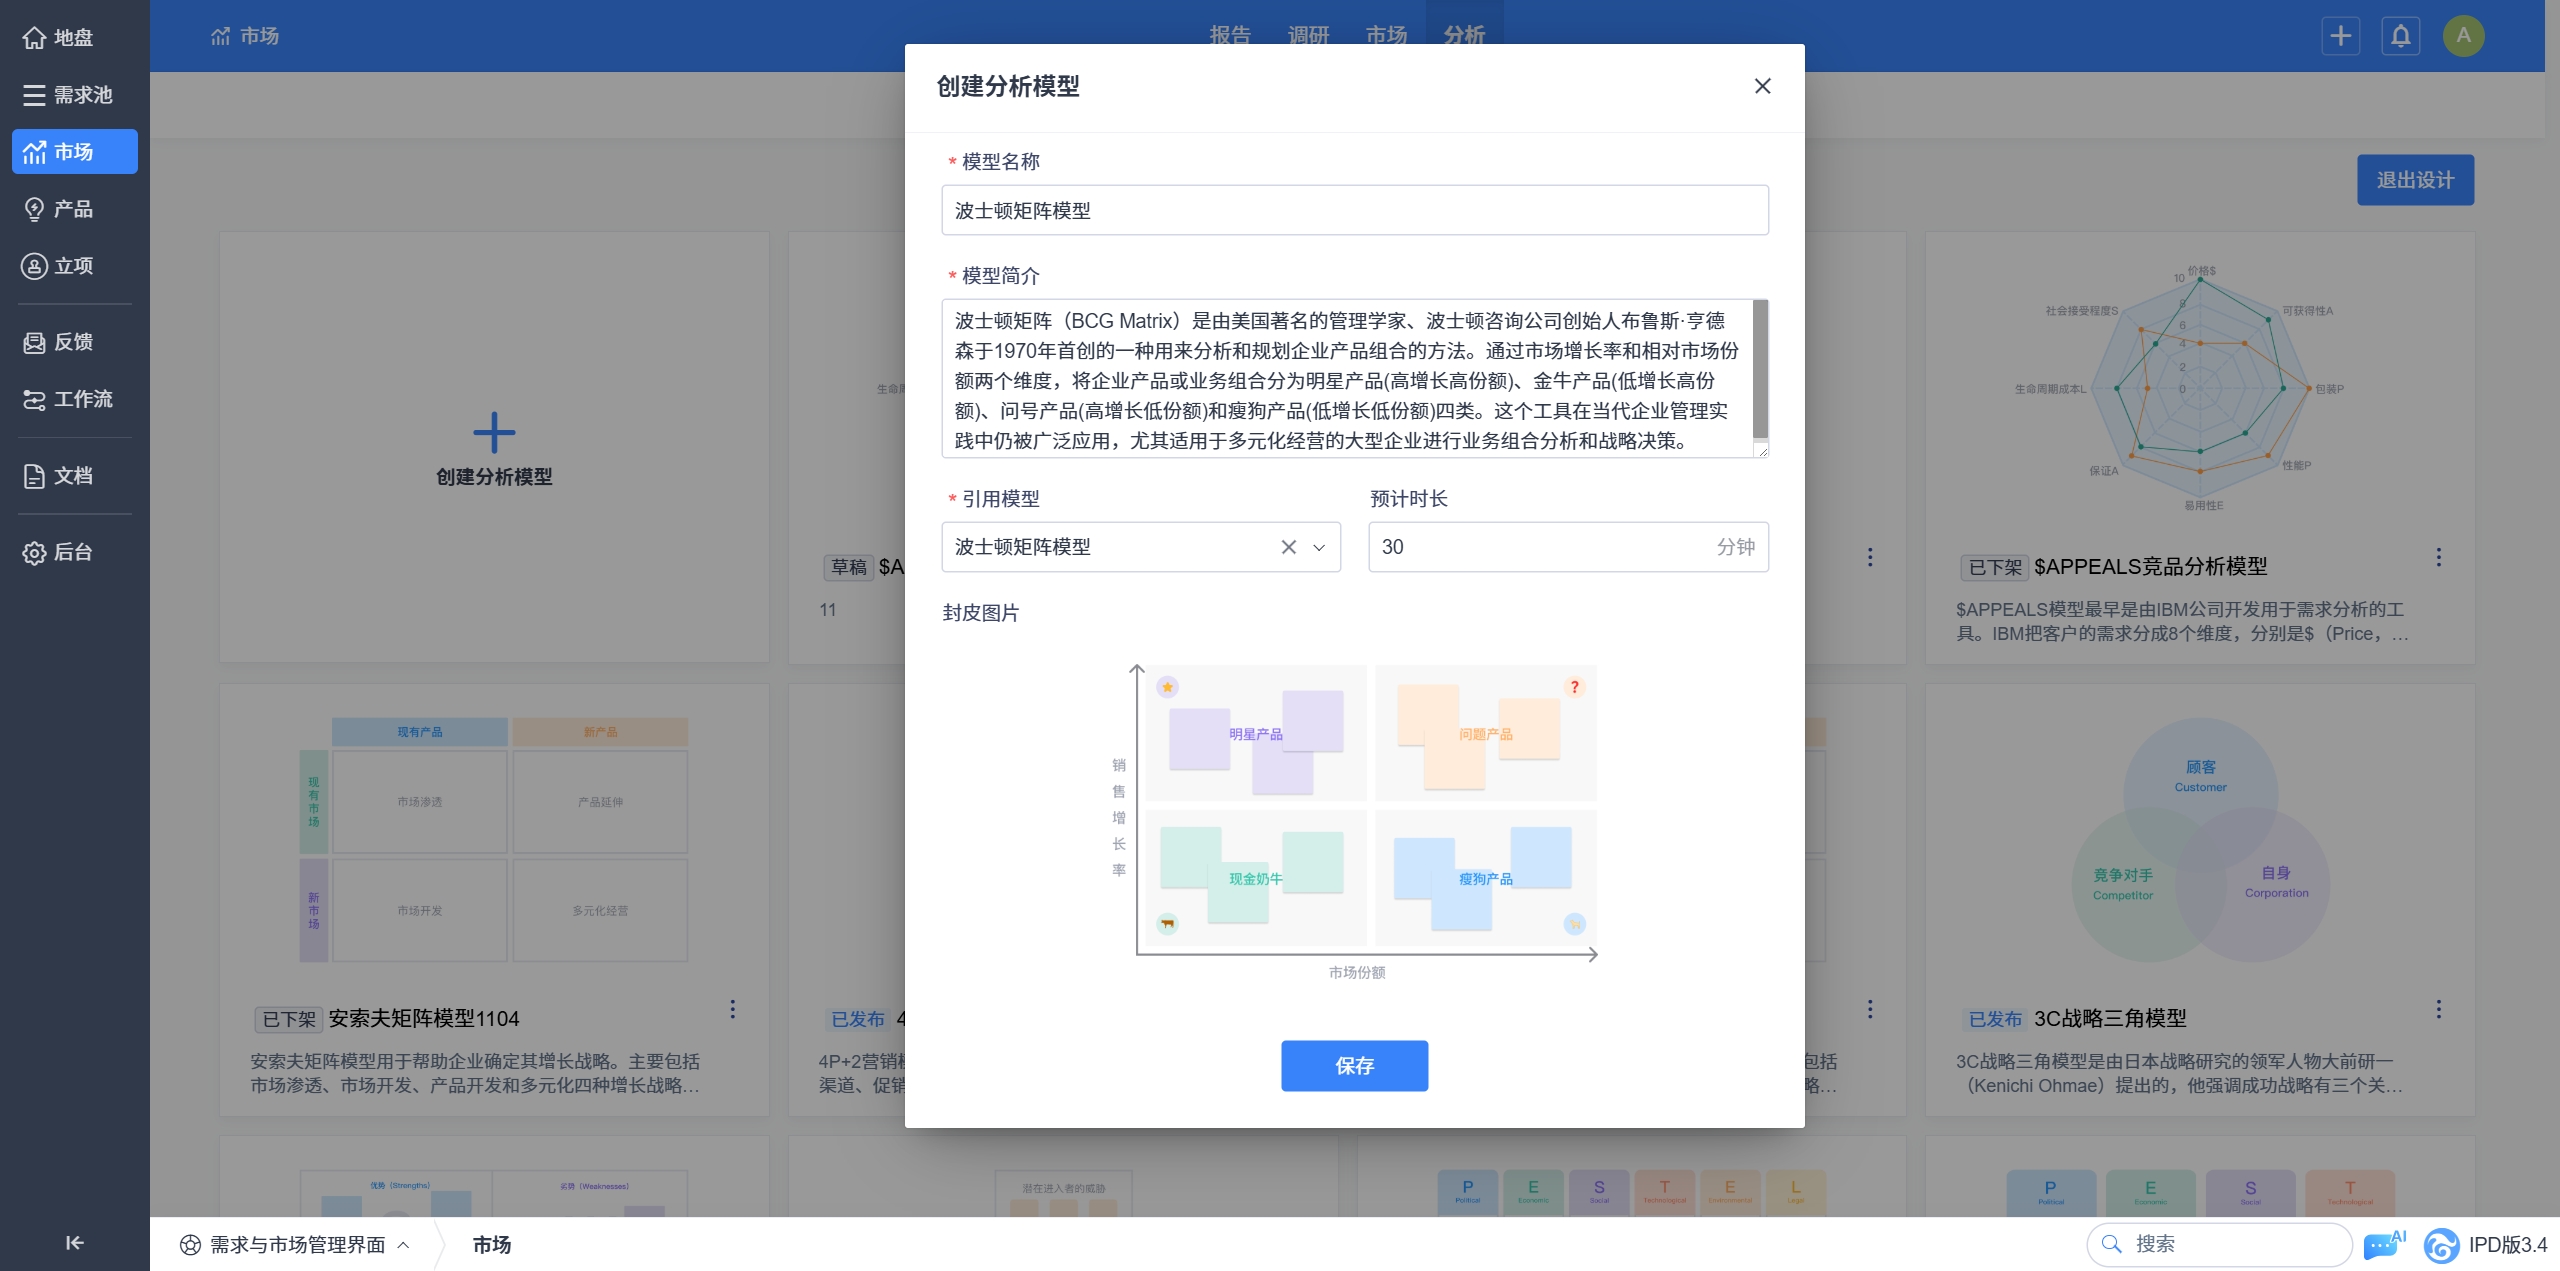Collapse the left sidebar with arrow icon
2560x1271 pixels.
pos(74,1242)
